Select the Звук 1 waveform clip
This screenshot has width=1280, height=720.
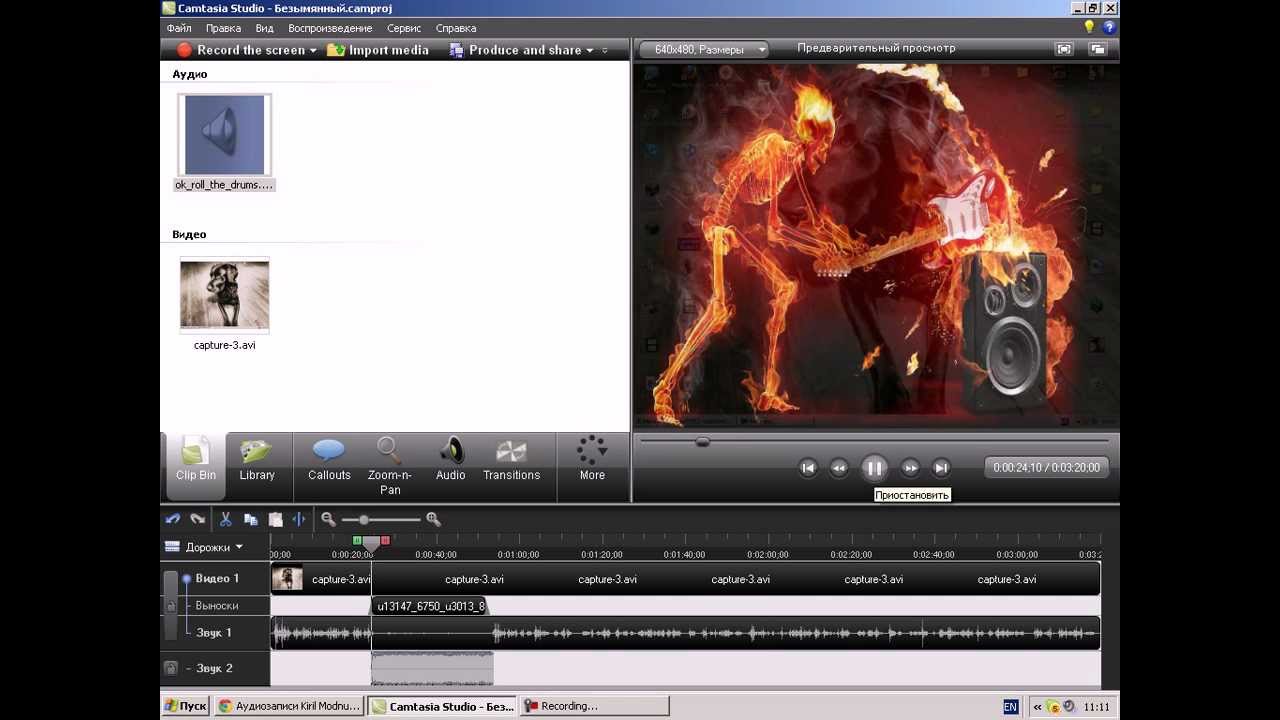point(685,632)
